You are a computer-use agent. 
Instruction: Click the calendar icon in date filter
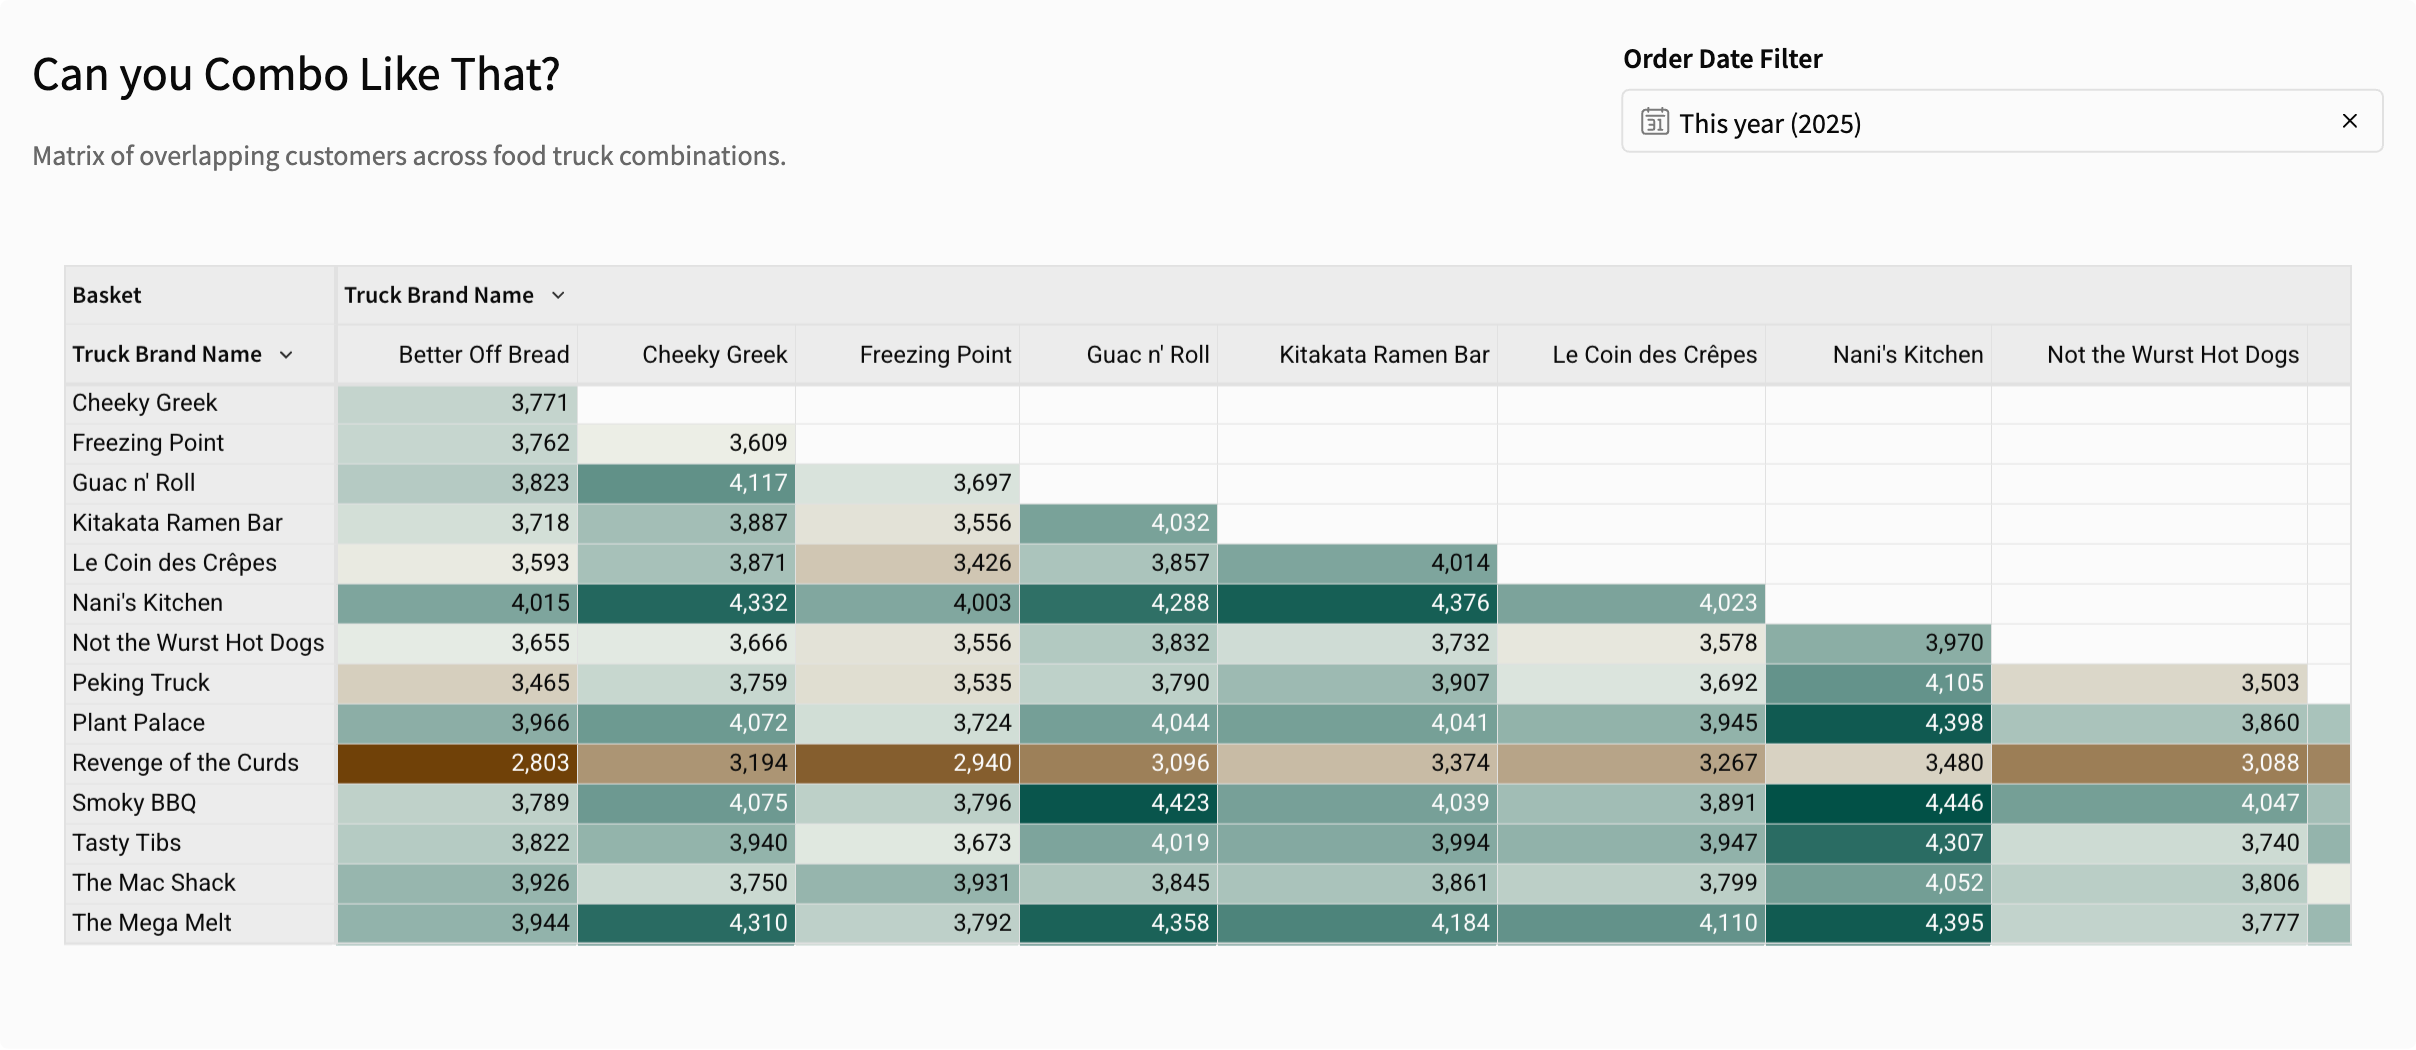[1654, 122]
